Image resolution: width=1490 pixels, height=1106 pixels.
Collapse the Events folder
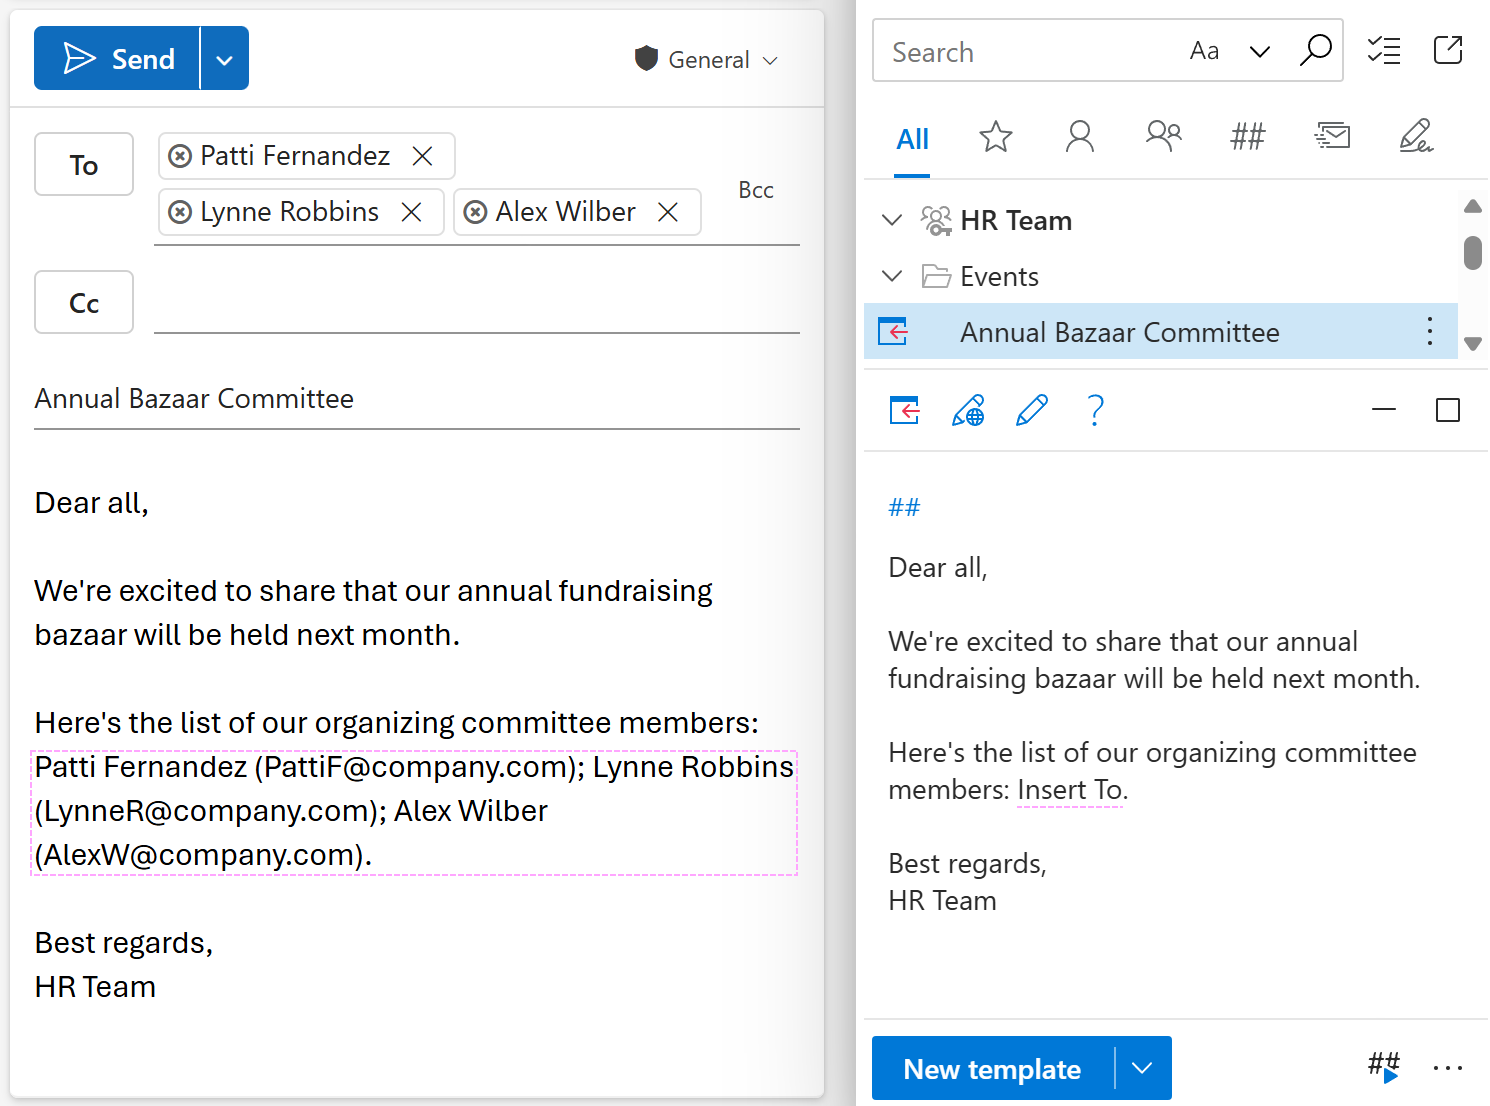point(891,276)
